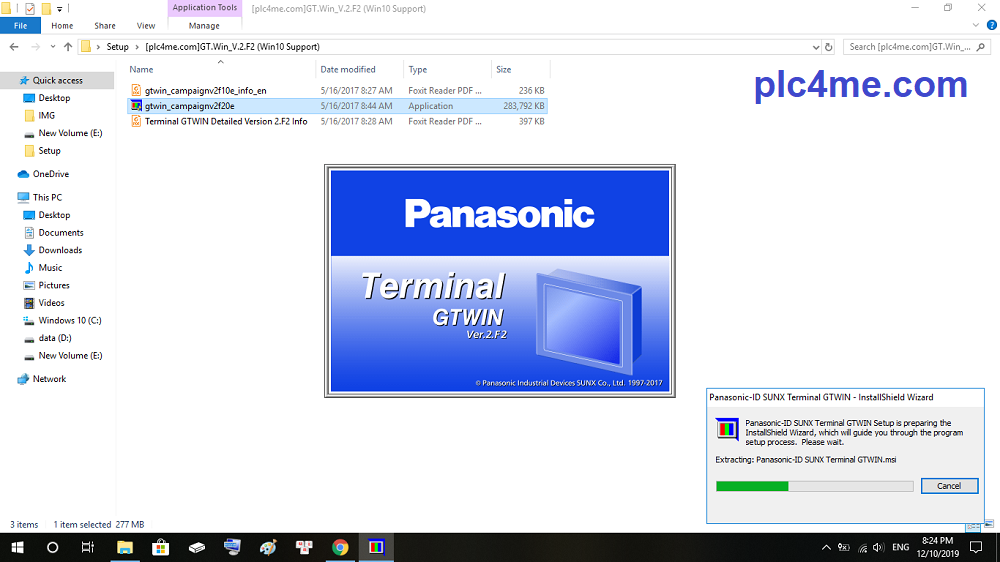Switch the ENG input language indicator
The width and height of the screenshot is (1000, 562).
click(901, 547)
